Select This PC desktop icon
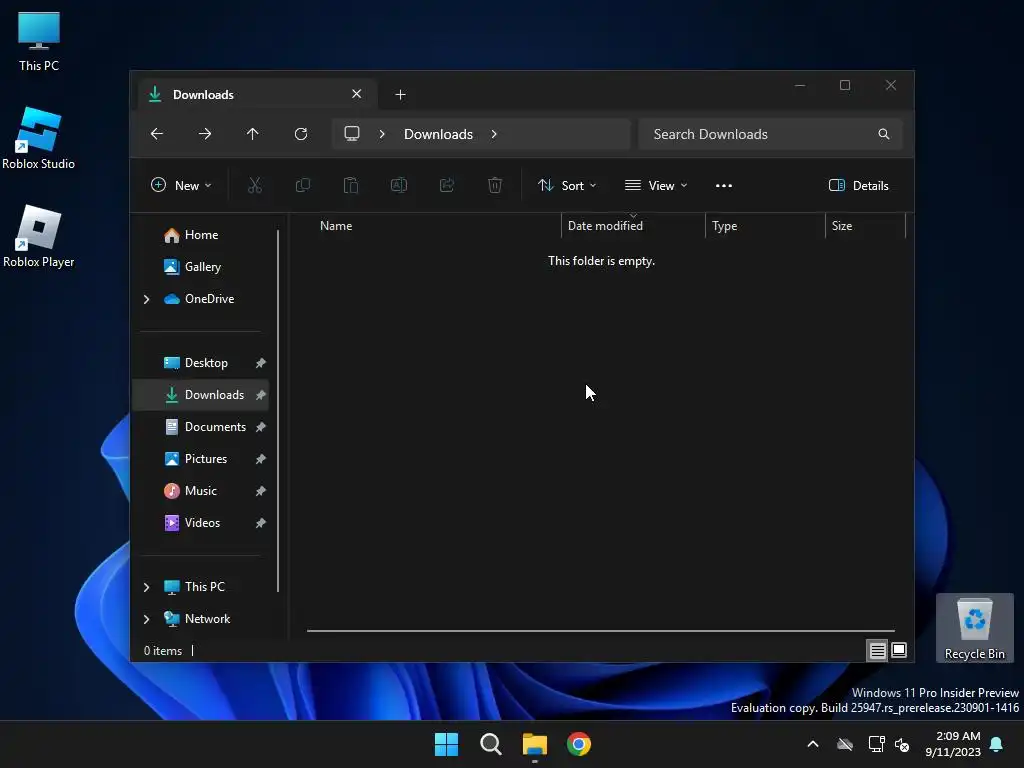Screen dimensions: 1024x768 coord(39,42)
